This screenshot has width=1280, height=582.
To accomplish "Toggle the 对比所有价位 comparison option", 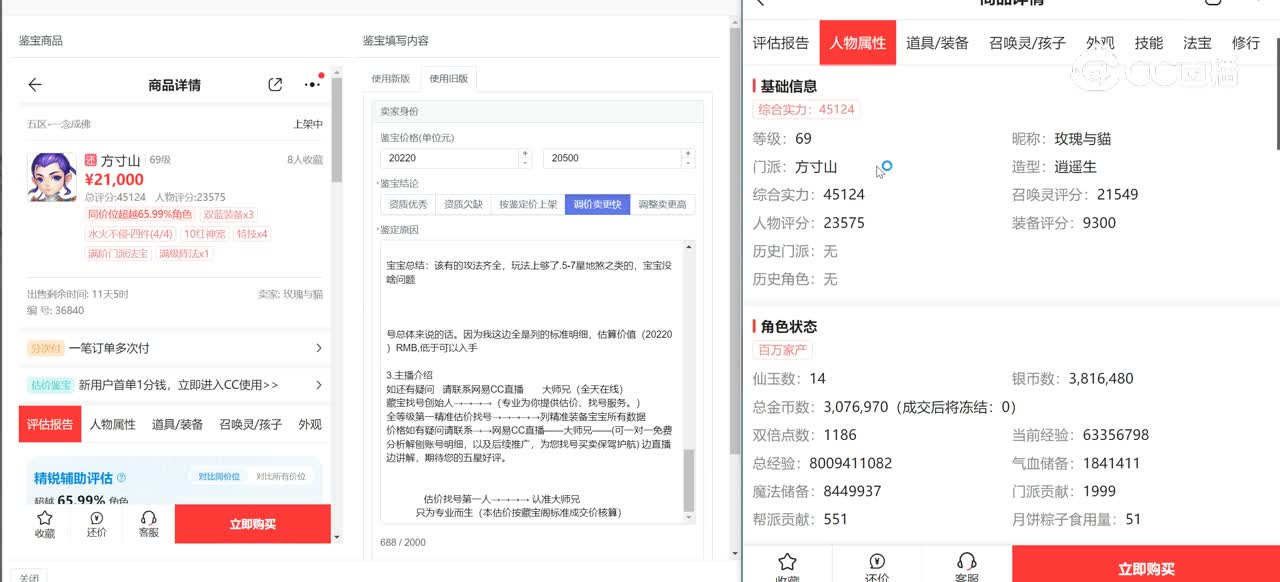I will (x=280, y=477).
